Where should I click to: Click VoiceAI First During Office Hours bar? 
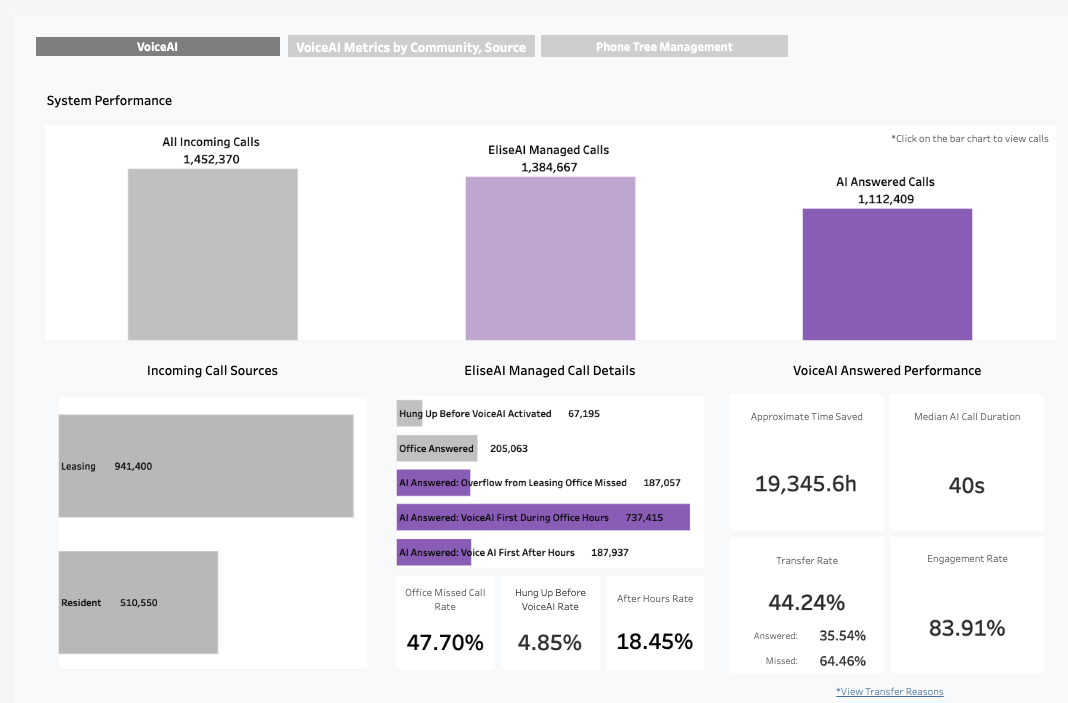(x=543, y=517)
